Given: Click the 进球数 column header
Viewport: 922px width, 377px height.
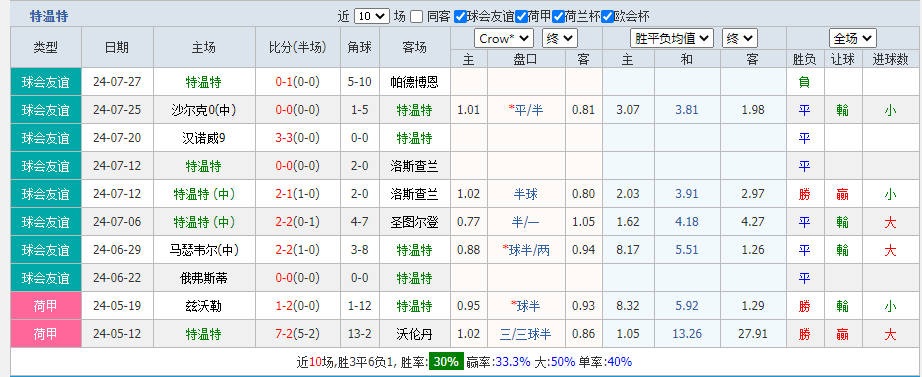Looking at the screenshot, I should tap(890, 59).
